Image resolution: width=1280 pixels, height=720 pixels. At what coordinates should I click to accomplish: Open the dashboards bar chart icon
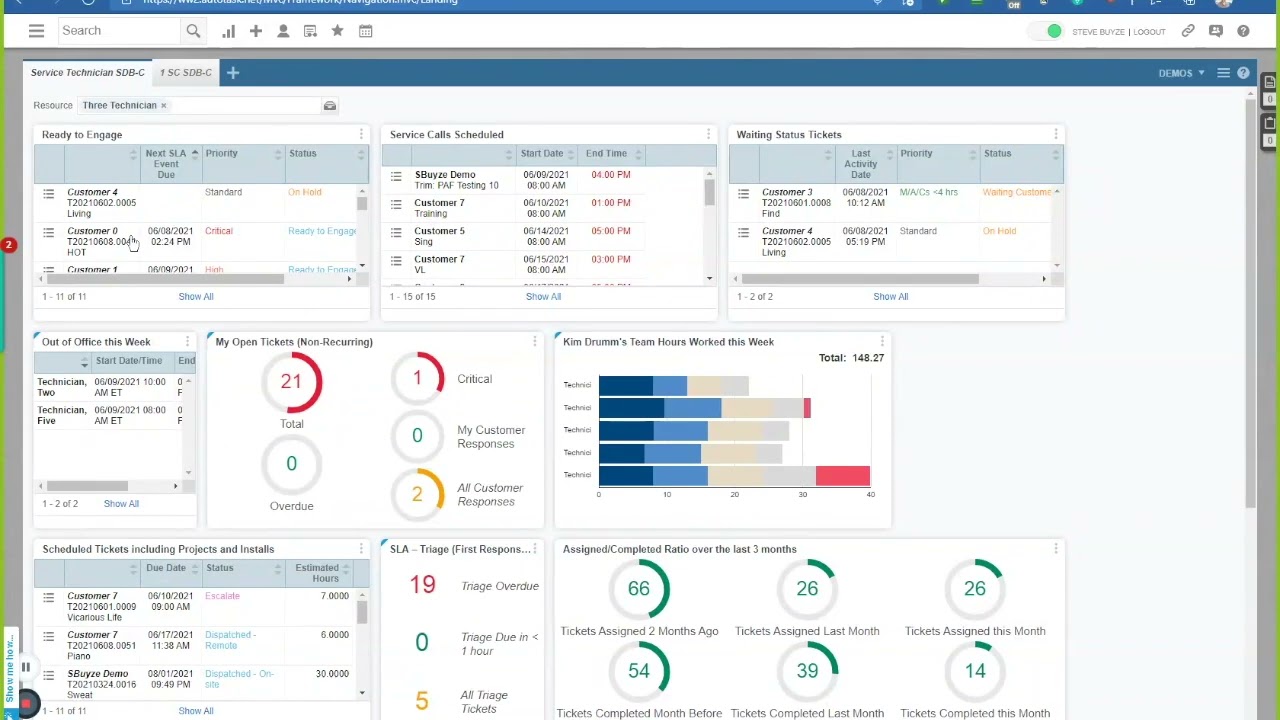228,31
